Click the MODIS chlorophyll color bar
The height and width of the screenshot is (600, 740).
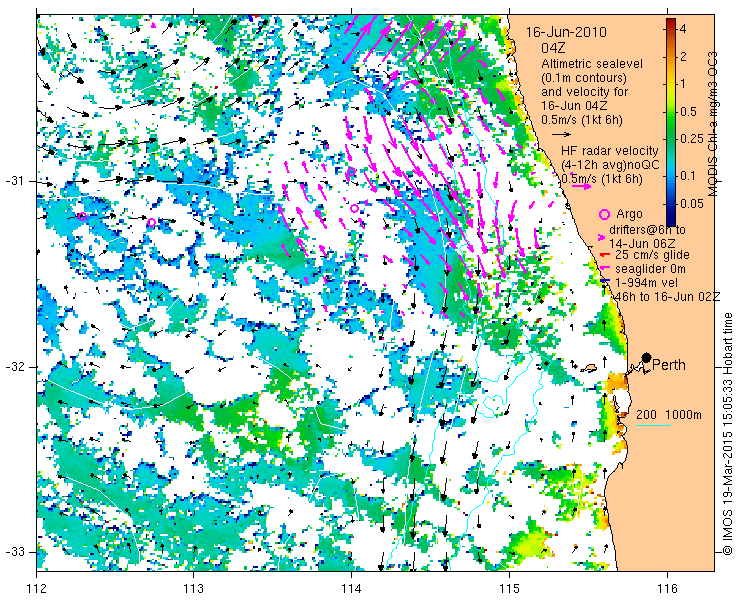(671, 122)
